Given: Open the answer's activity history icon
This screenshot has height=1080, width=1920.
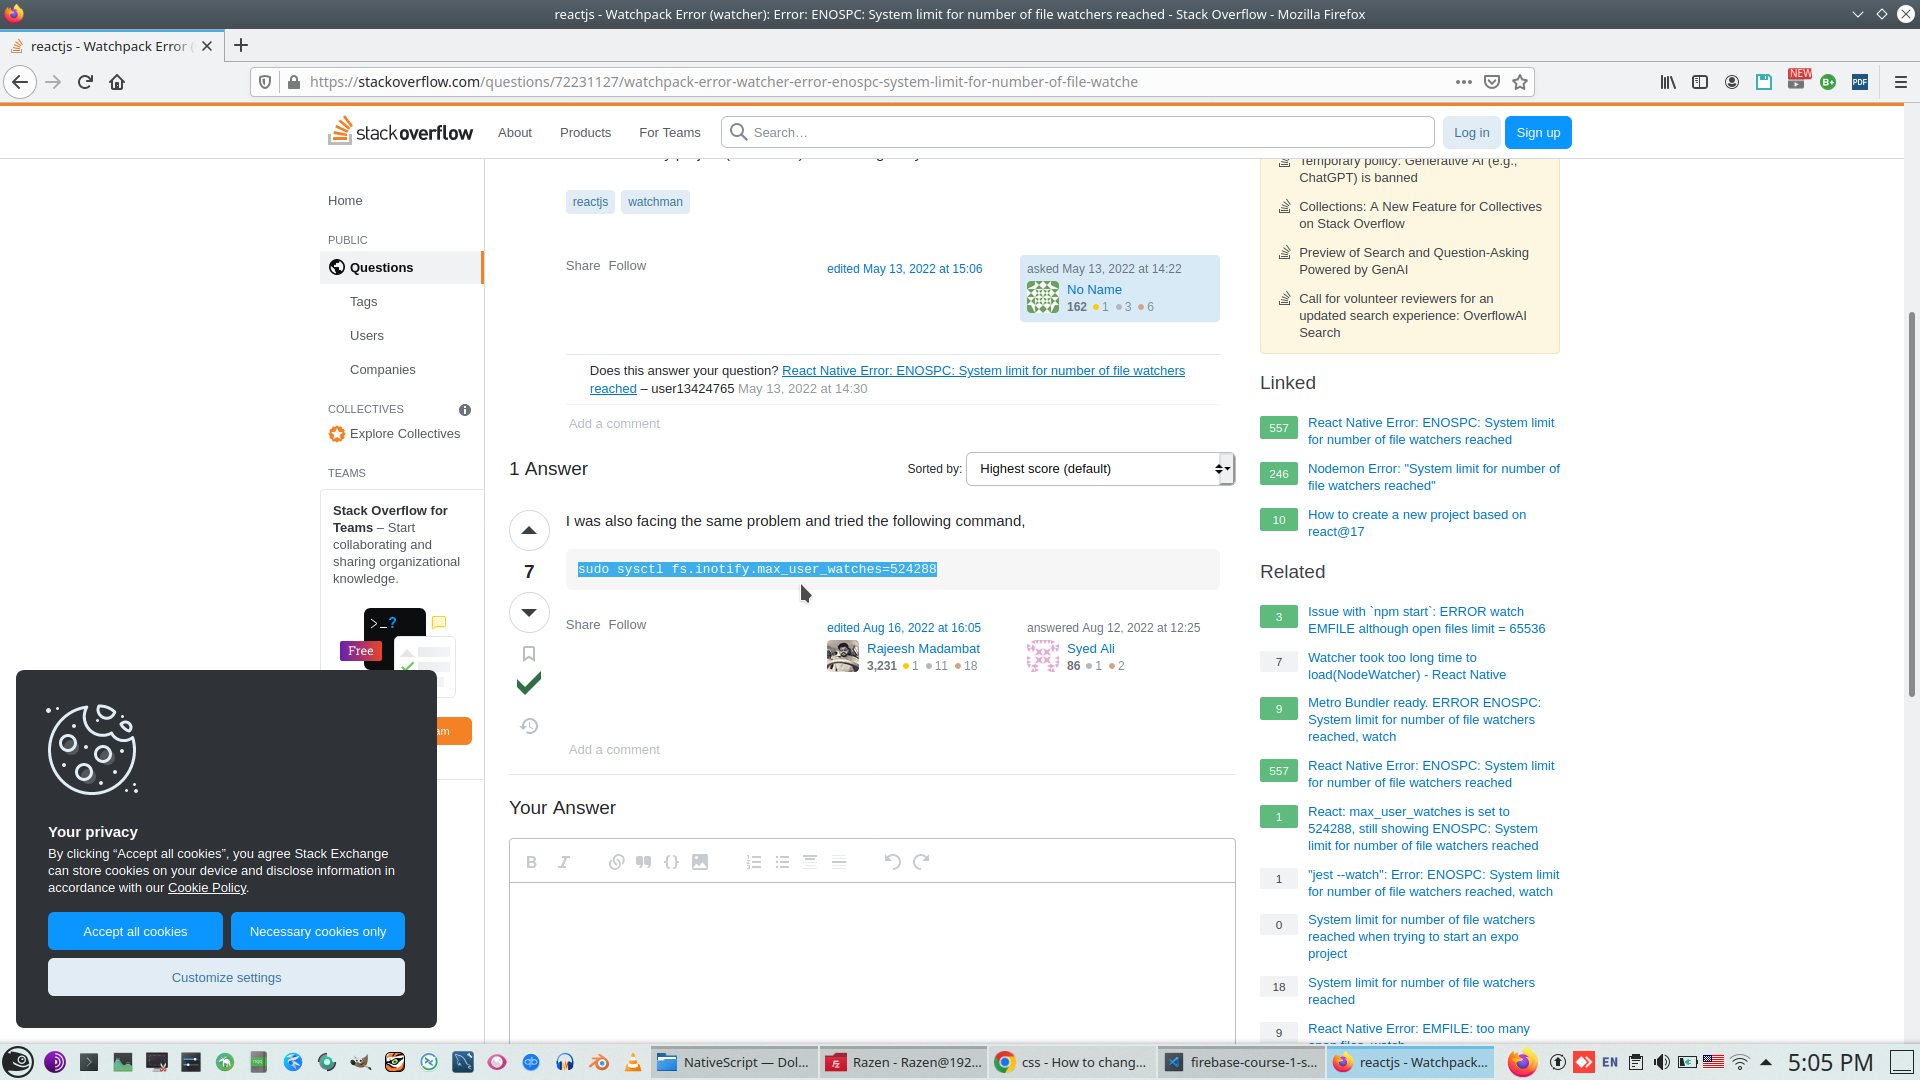Looking at the screenshot, I should pyautogui.click(x=529, y=726).
